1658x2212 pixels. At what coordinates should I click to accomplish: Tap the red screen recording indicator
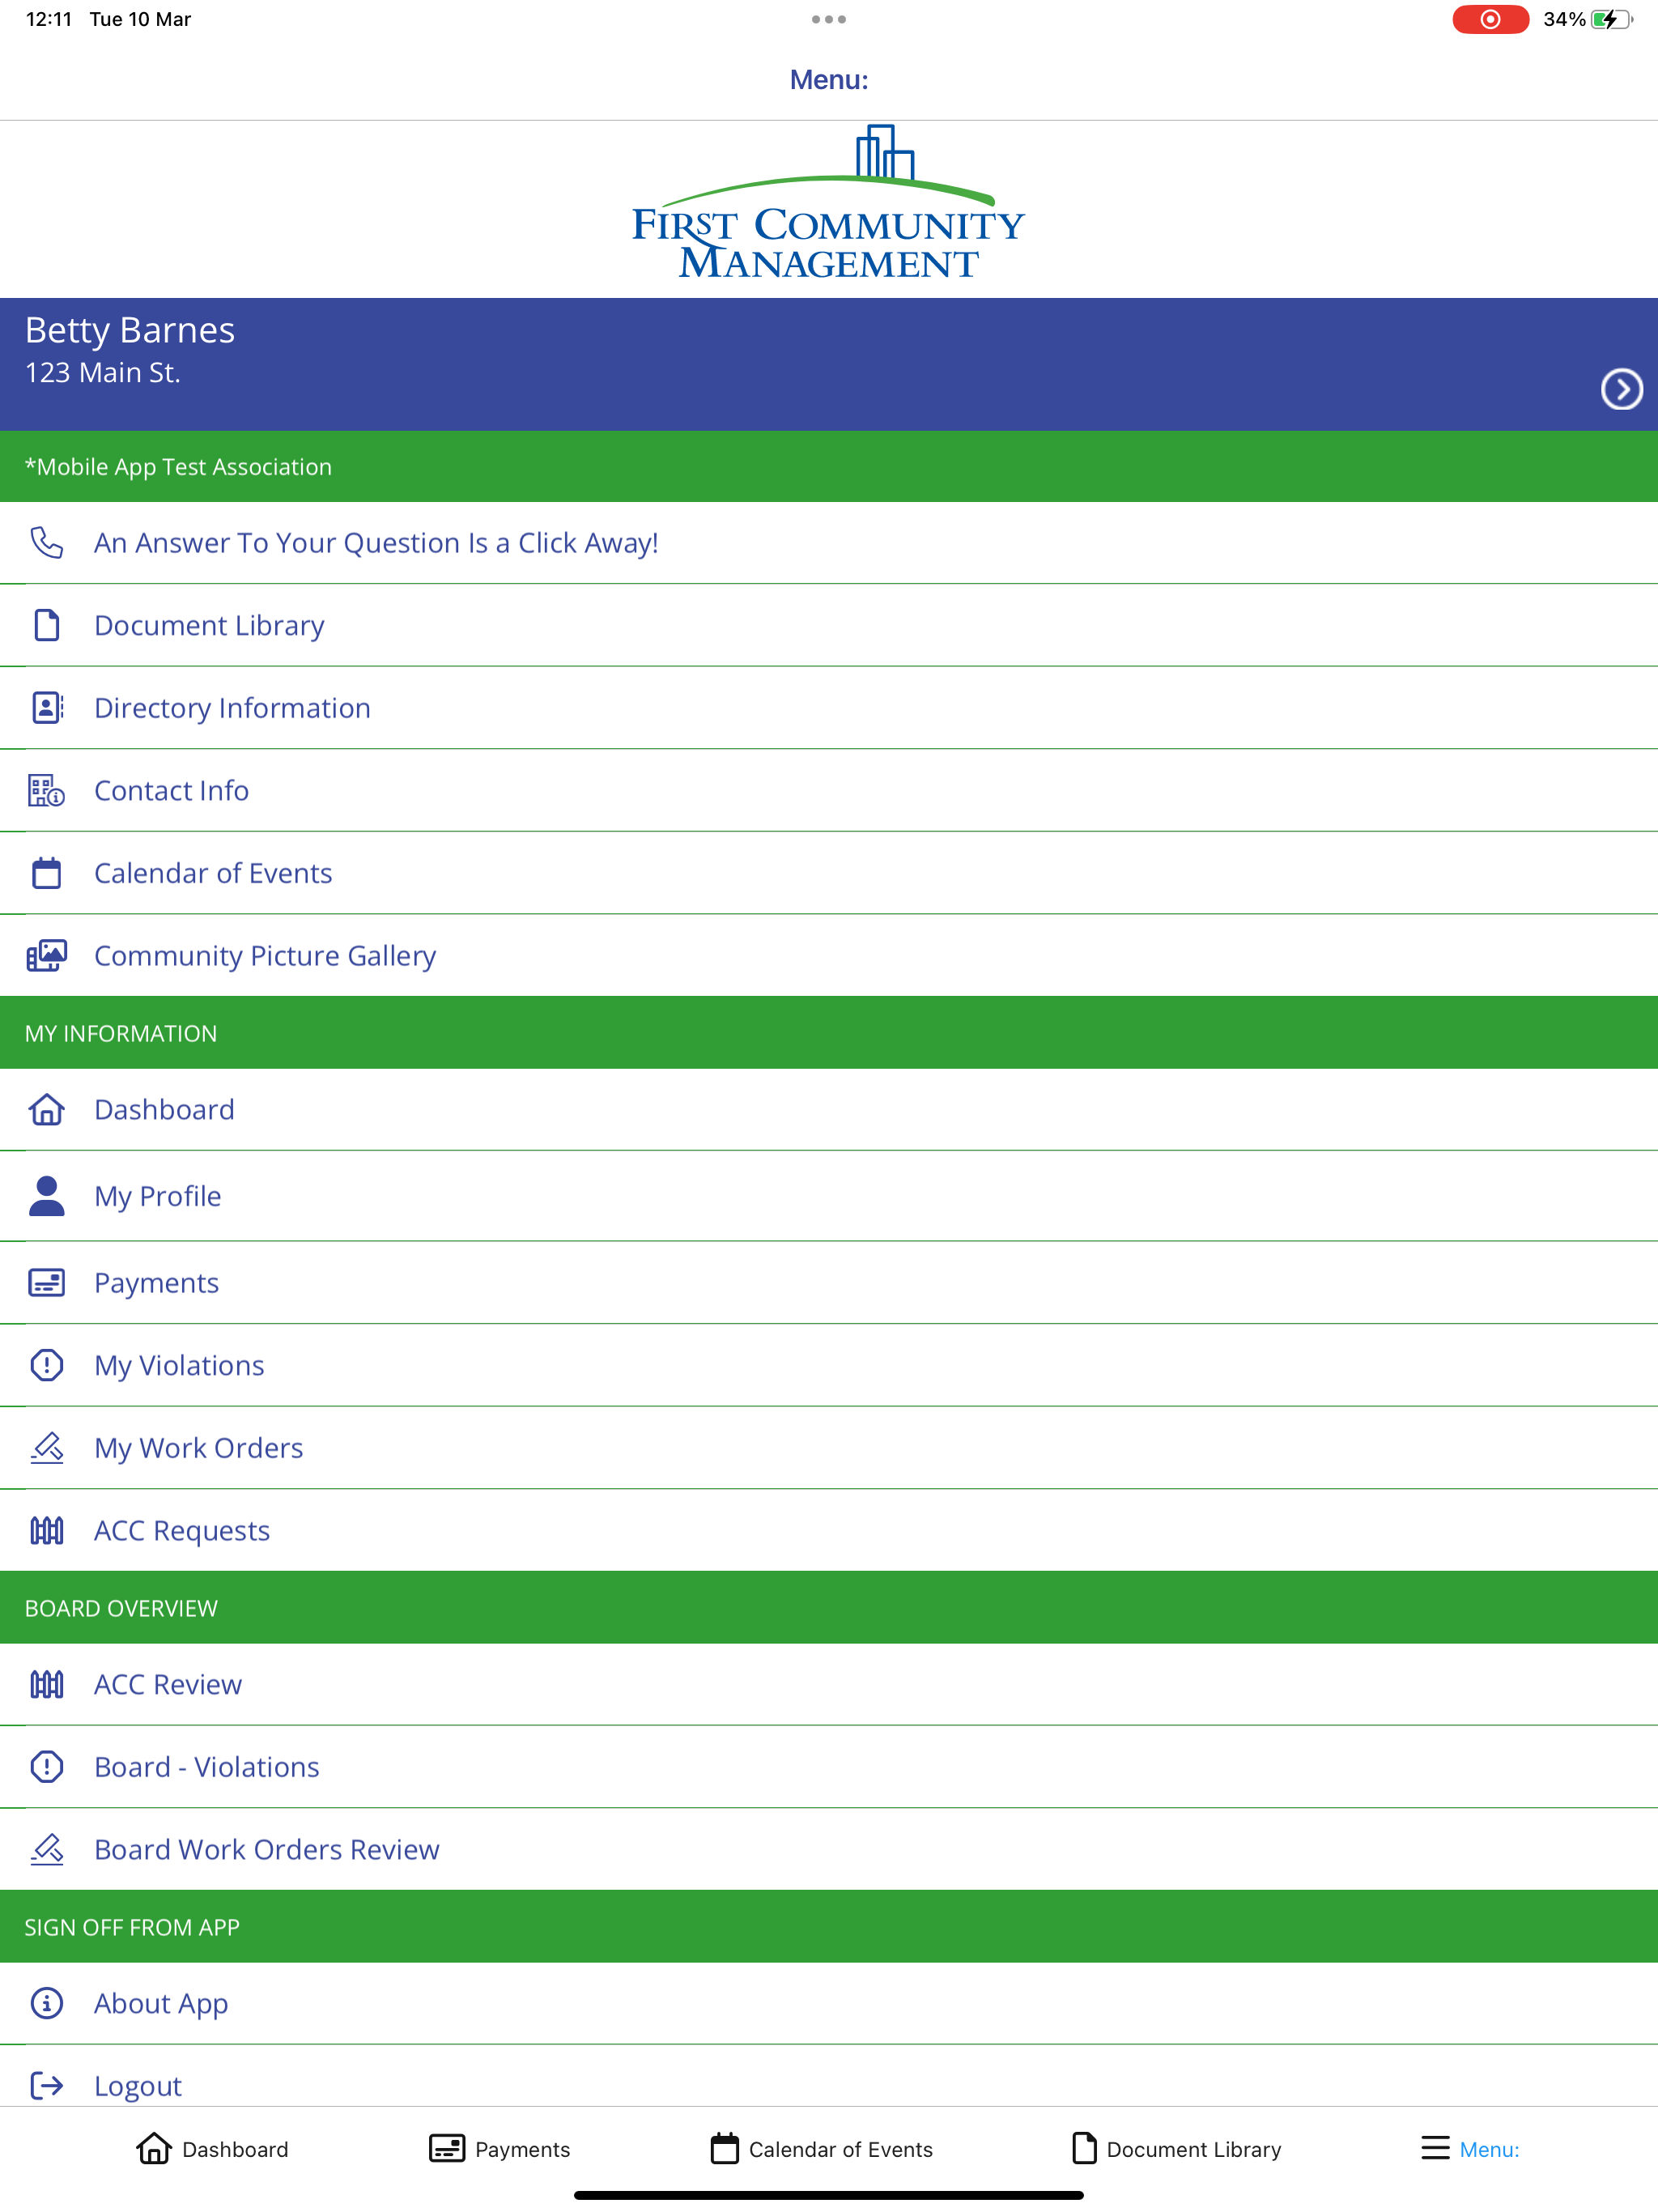[1490, 19]
